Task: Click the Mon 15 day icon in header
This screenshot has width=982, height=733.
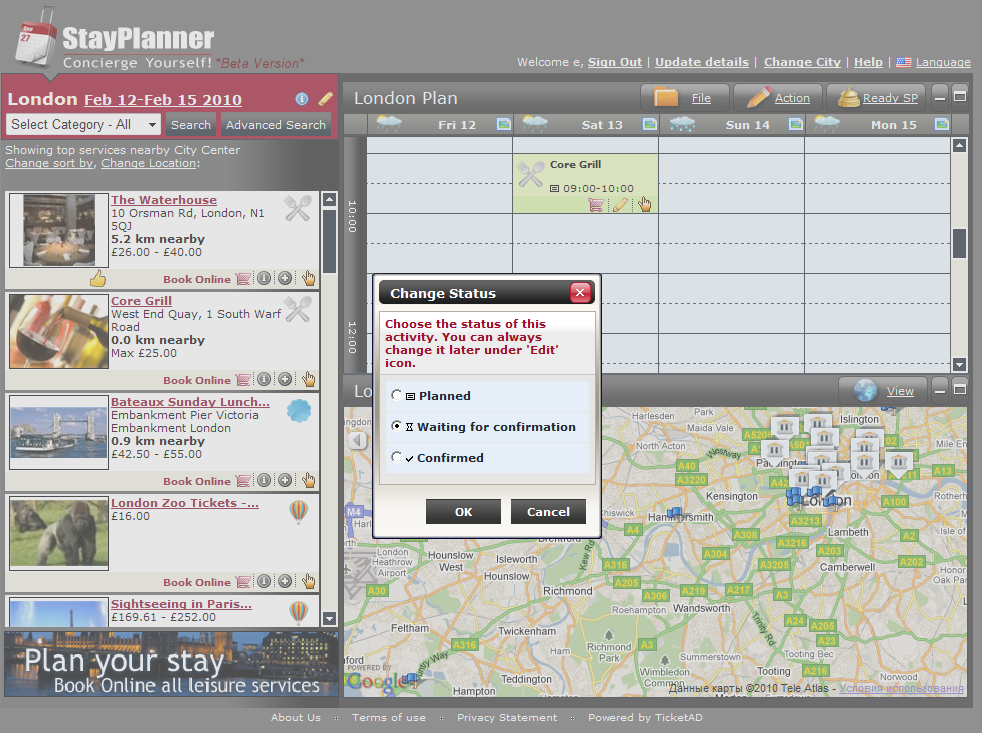Action: pyautogui.click(x=941, y=124)
